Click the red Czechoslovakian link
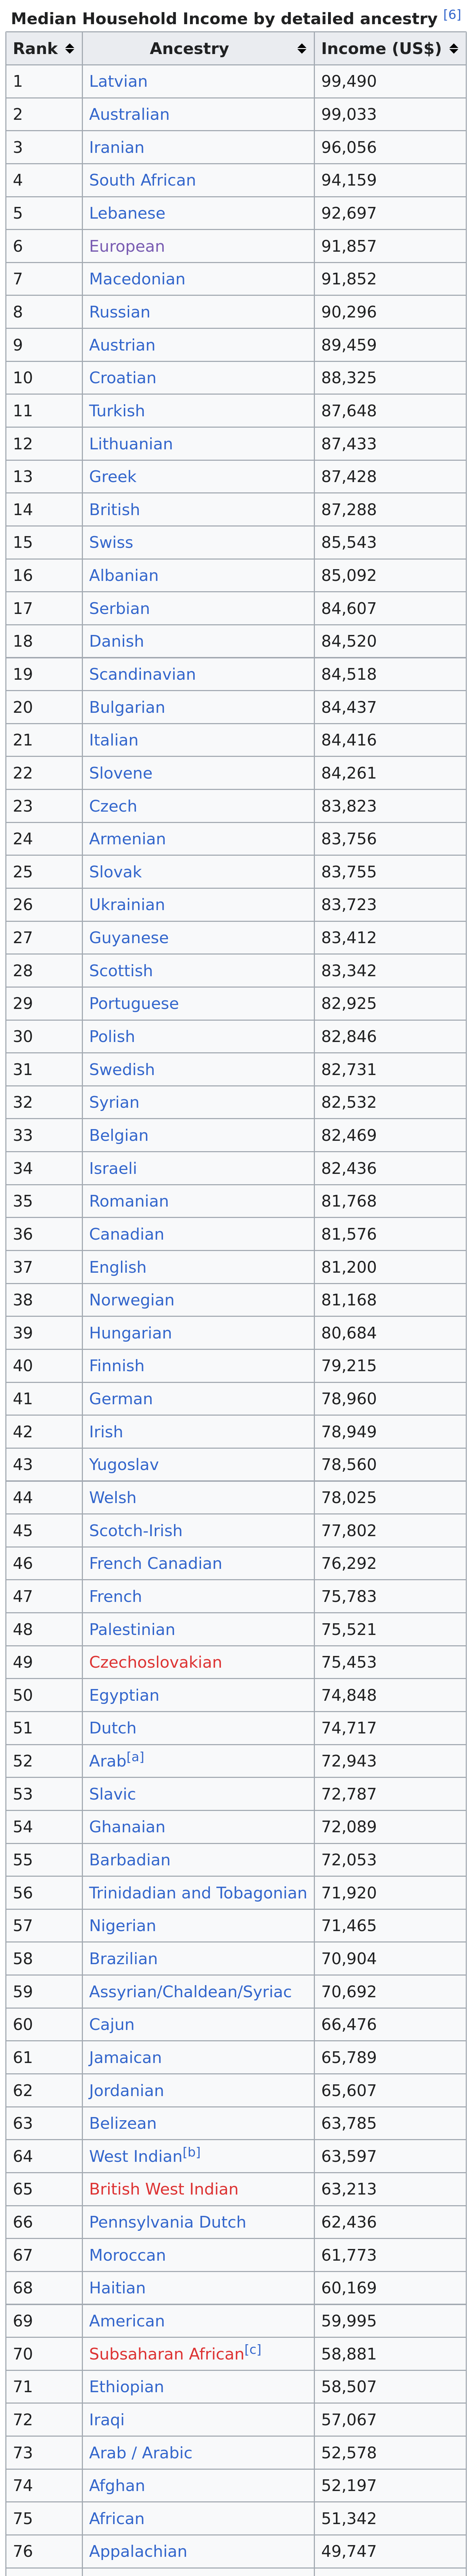The width and height of the screenshot is (475, 2576). tap(155, 1662)
